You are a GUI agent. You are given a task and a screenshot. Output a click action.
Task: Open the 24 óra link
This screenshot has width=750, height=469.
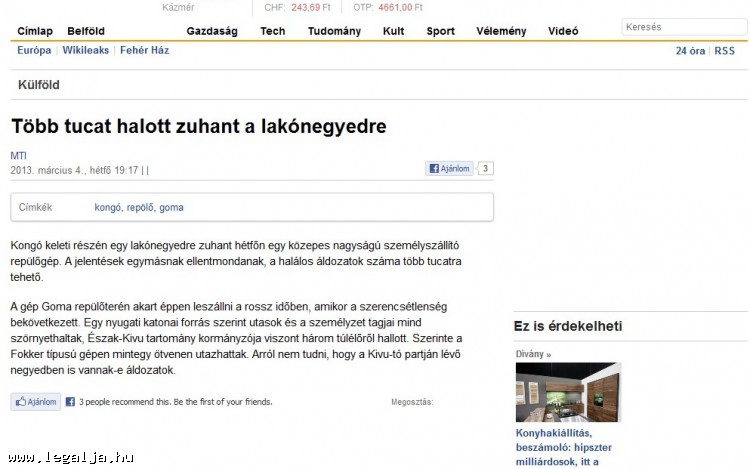click(690, 51)
